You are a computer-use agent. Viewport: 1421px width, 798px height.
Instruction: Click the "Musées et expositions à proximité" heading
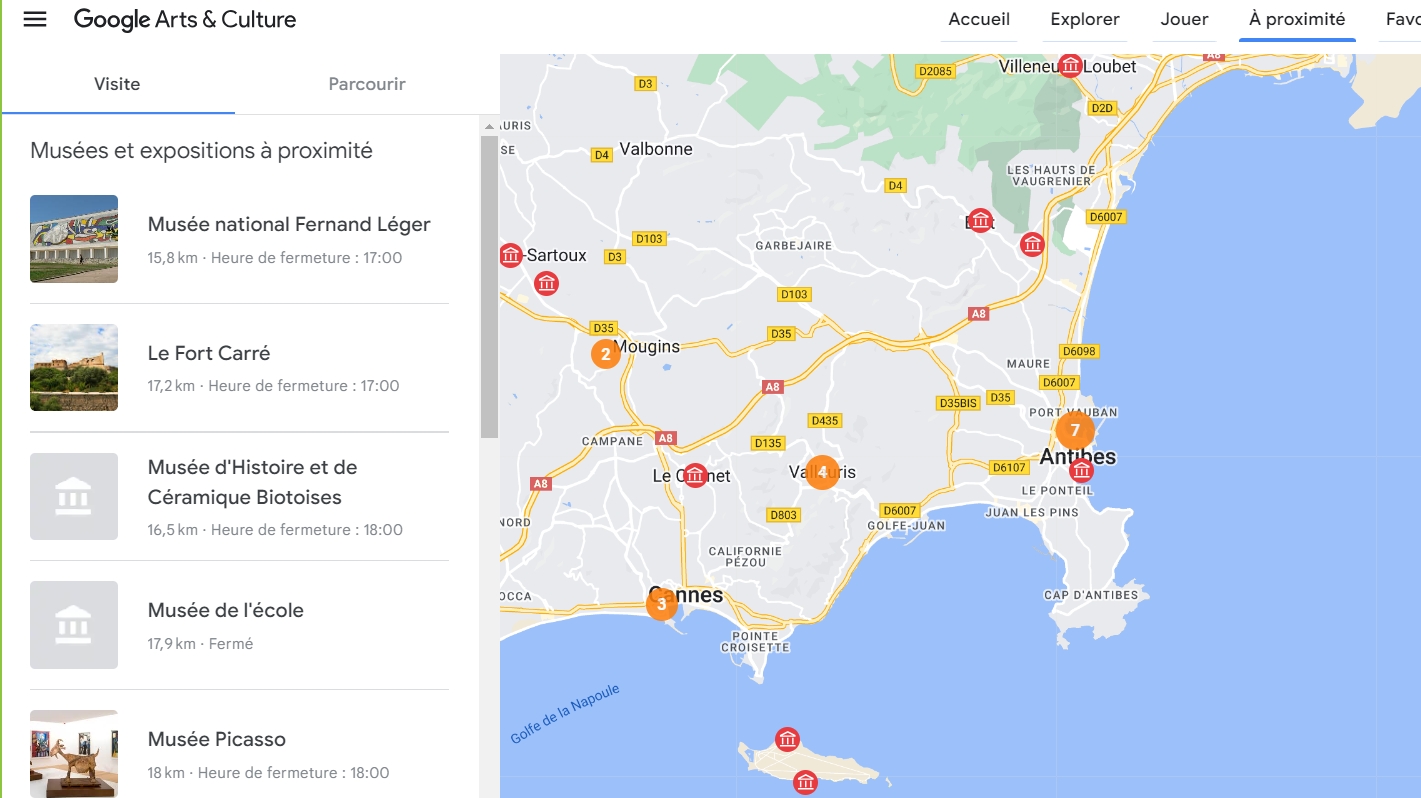click(x=201, y=151)
